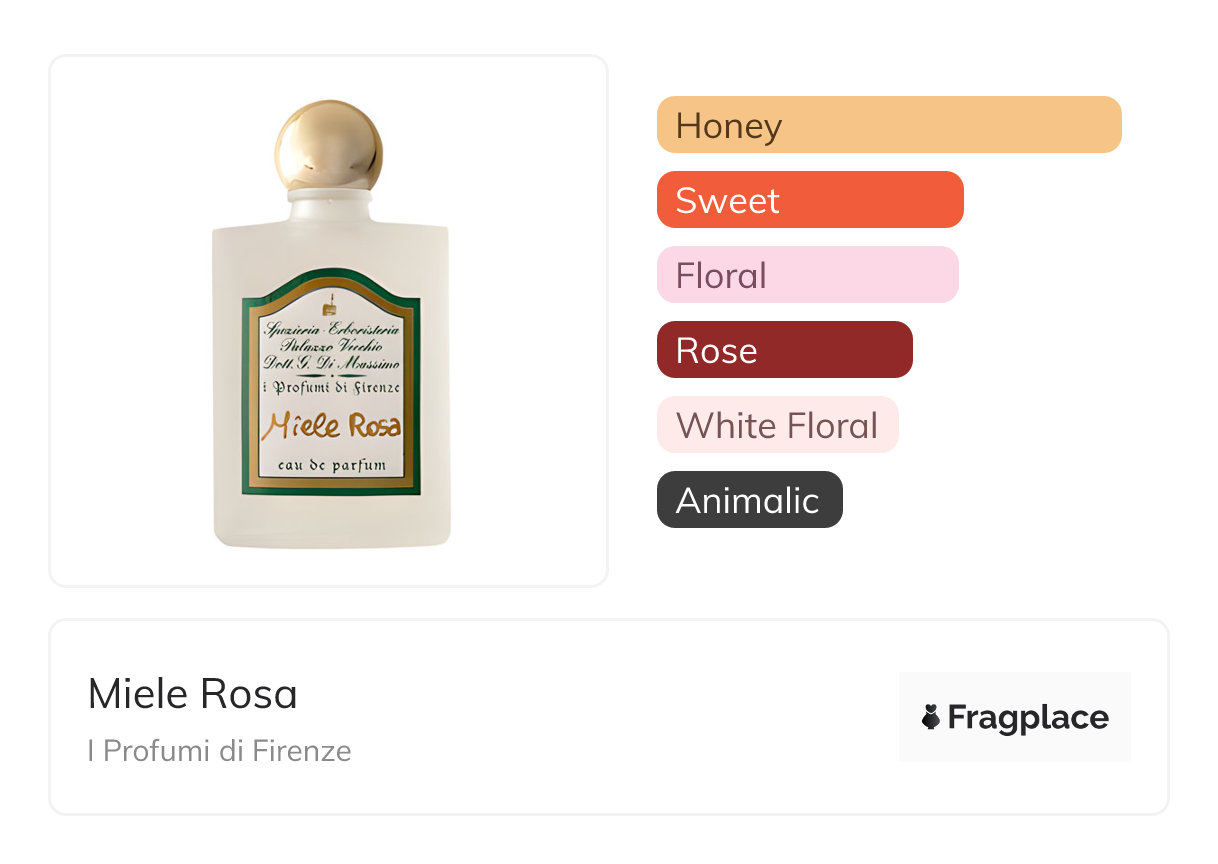
Task: Select the Honey accord bar
Action: pyautogui.click(x=888, y=125)
